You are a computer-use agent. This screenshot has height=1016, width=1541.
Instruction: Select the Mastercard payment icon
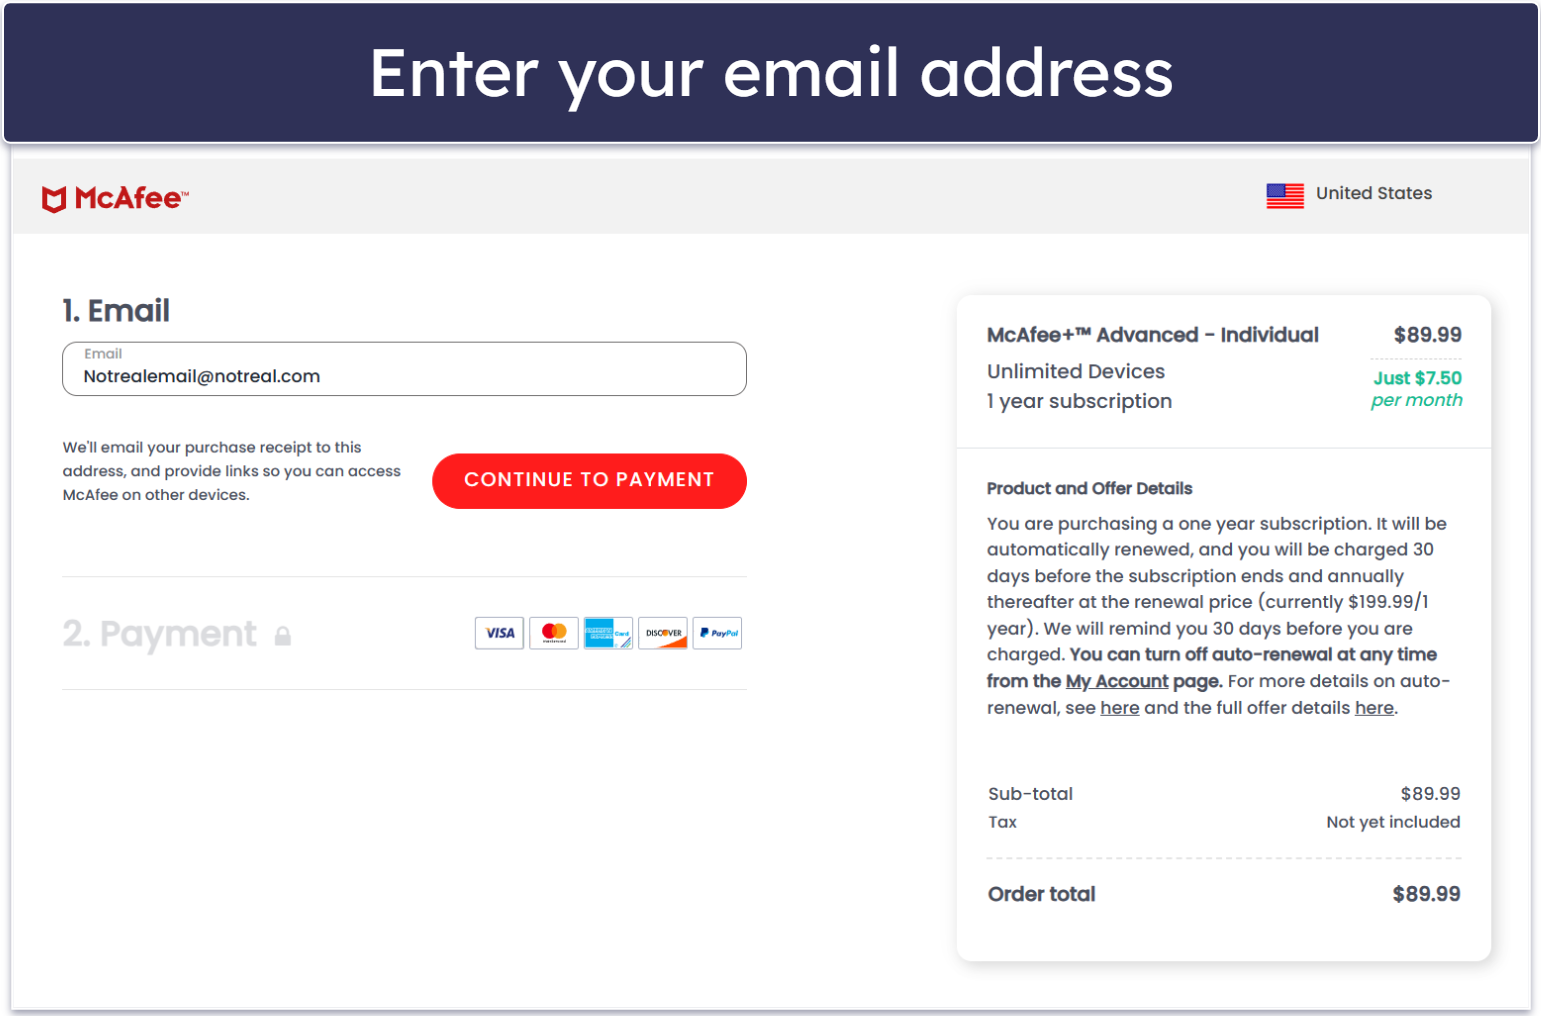coord(554,632)
